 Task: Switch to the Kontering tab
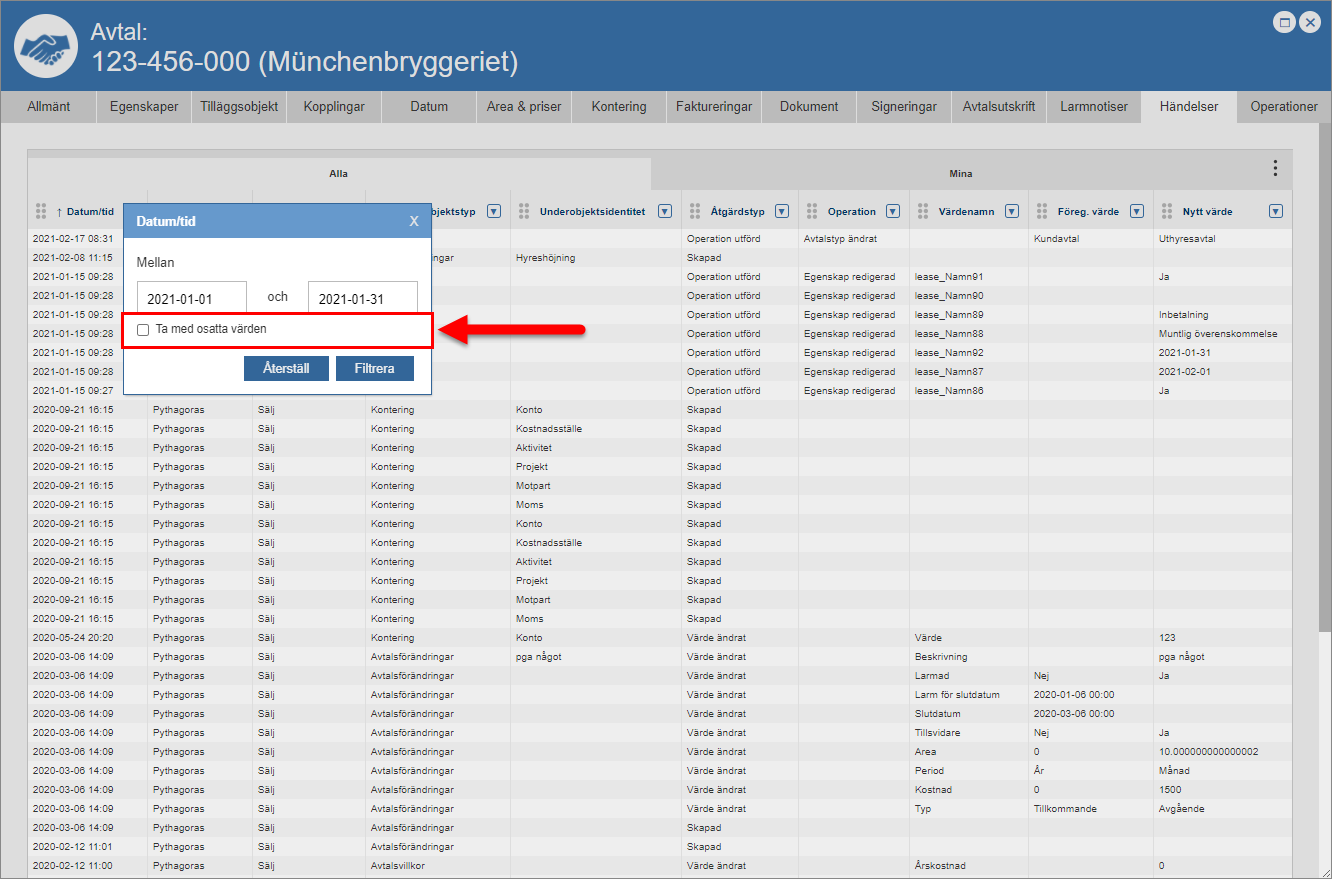tap(618, 107)
